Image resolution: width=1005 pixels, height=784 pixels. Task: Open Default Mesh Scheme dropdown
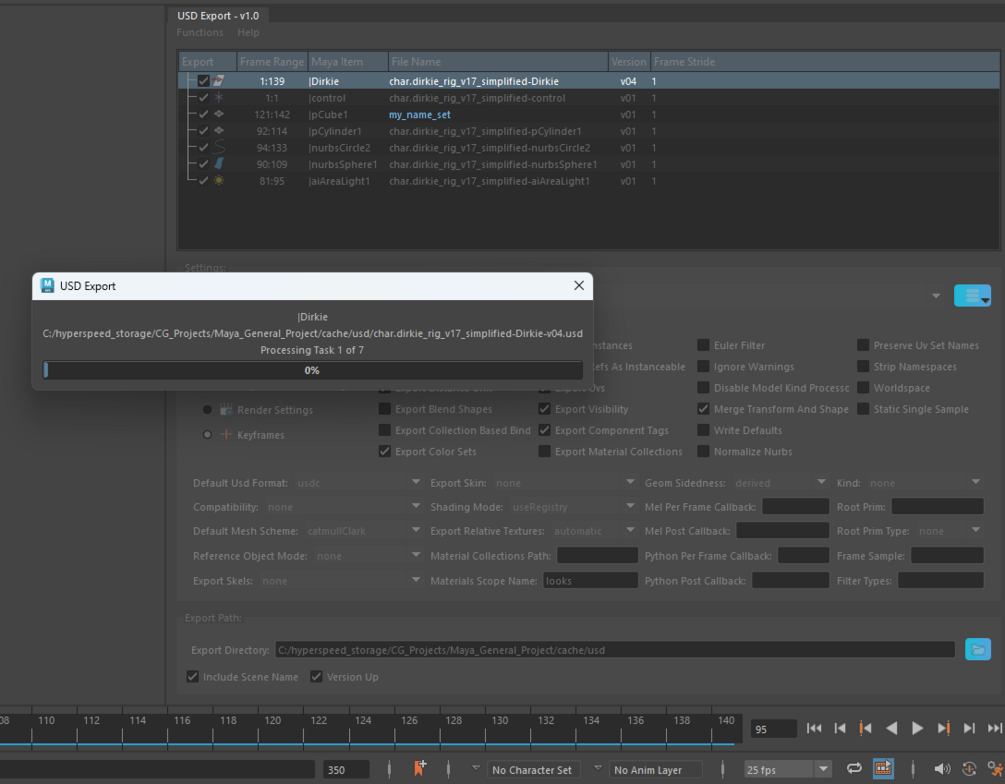coord(363,531)
